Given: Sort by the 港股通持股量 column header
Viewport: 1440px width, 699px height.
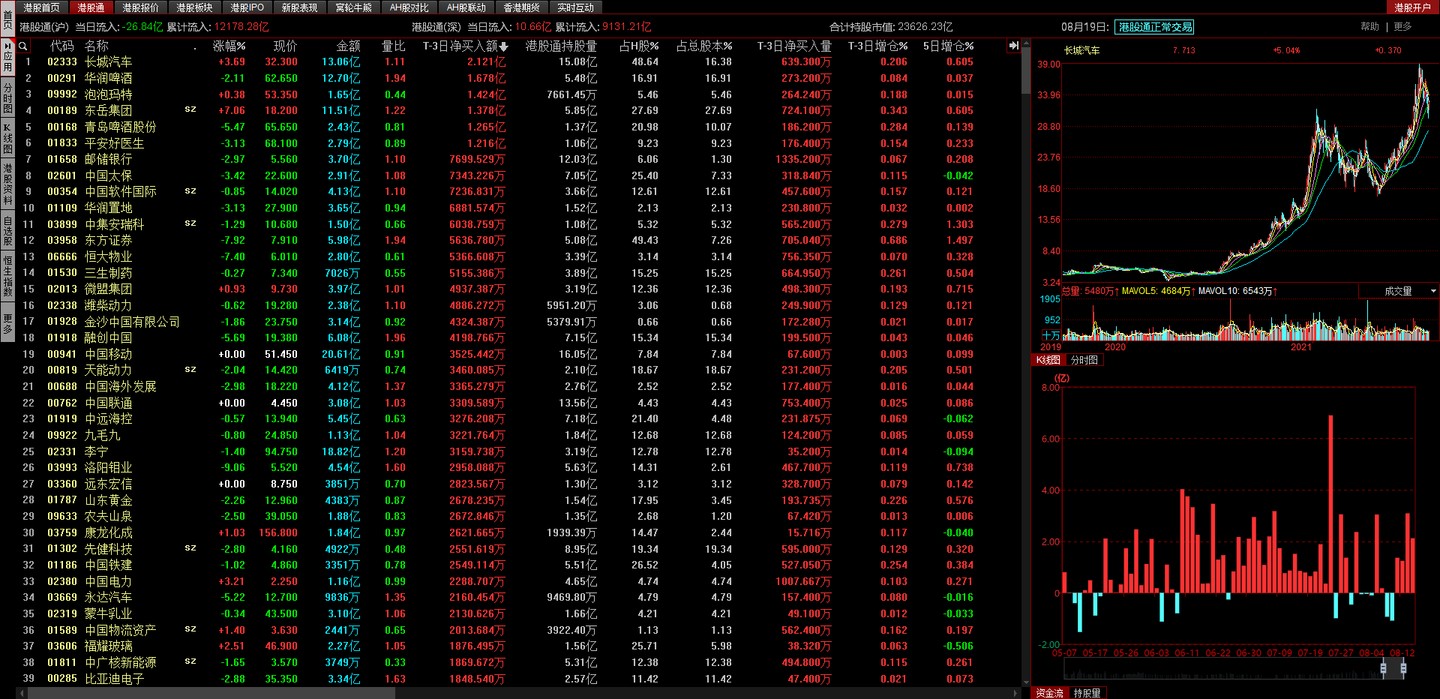Looking at the screenshot, I should point(560,46).
